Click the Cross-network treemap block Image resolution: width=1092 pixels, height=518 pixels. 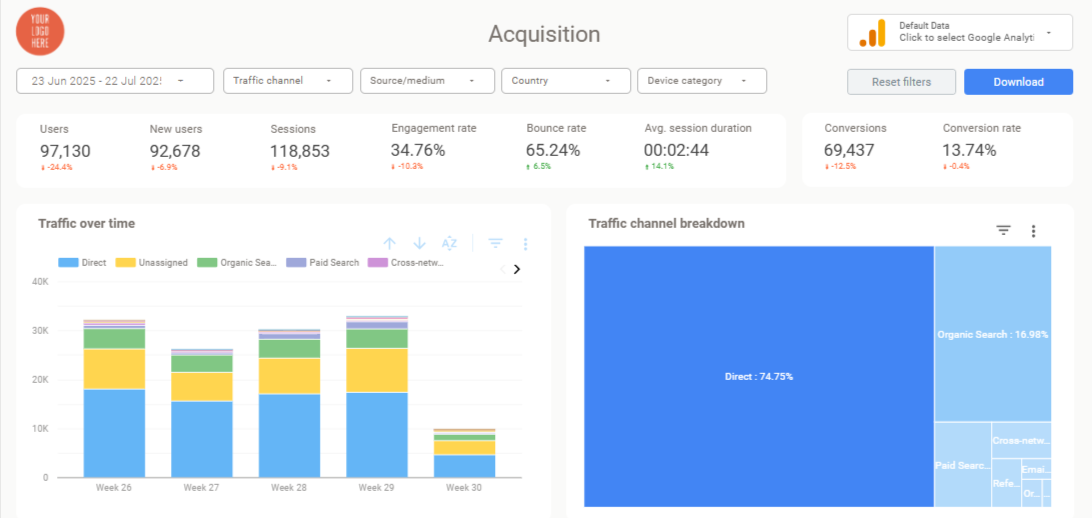[x=1021, y=441]
